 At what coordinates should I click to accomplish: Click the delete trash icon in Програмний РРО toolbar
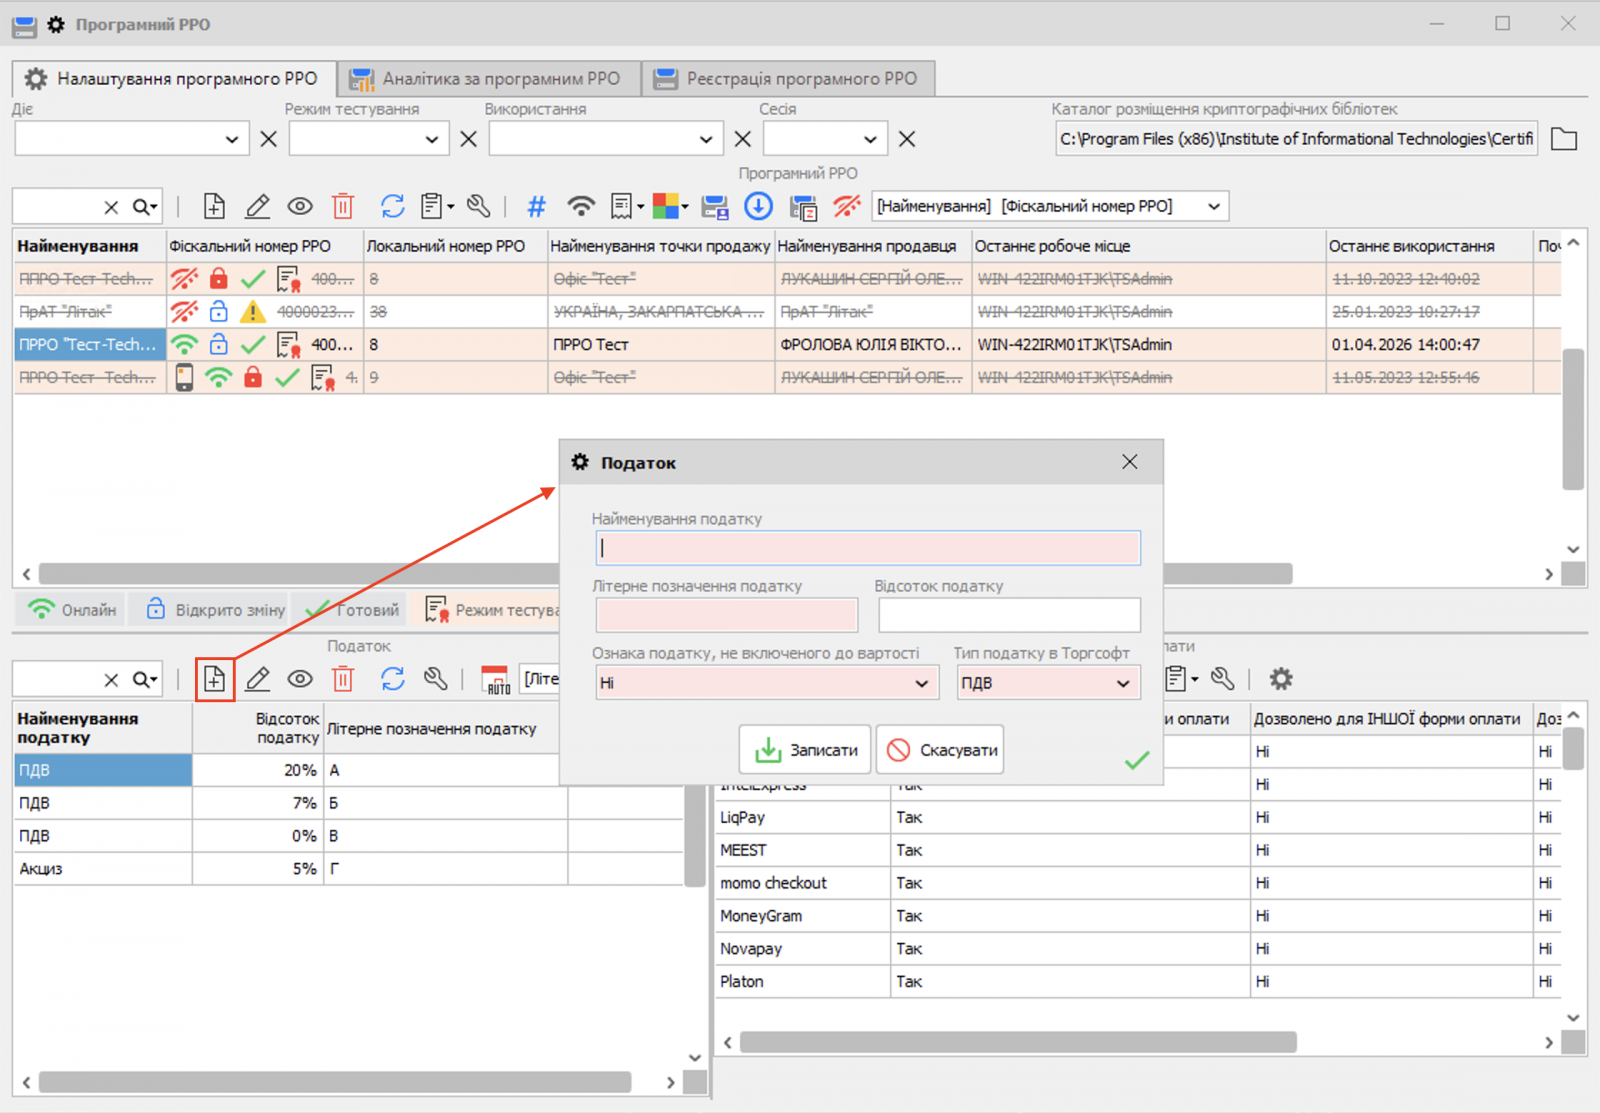pos(343,206)
